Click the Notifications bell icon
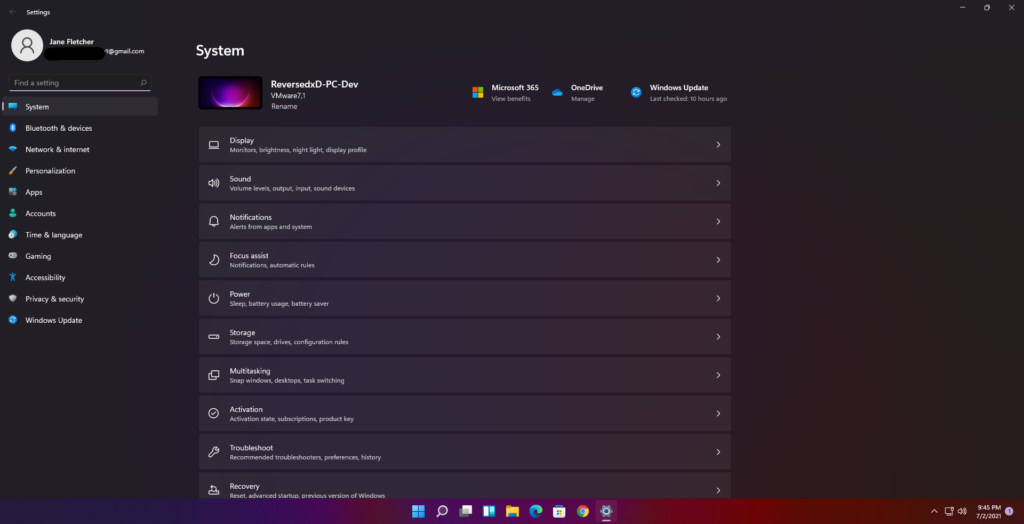This screenshot has height=524, width=1024. (214, 221)
